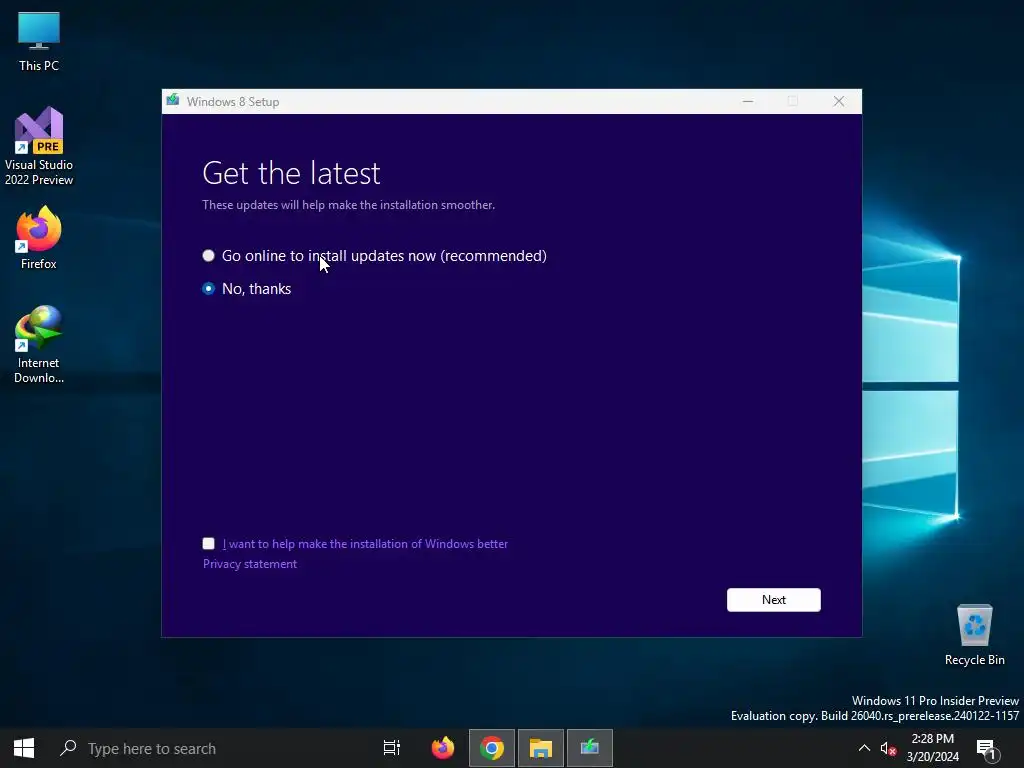The width and height of the screenshot is (1024, 768).
Task: Select the Internet Download Manager desktop shortcut
Action: 39,344
